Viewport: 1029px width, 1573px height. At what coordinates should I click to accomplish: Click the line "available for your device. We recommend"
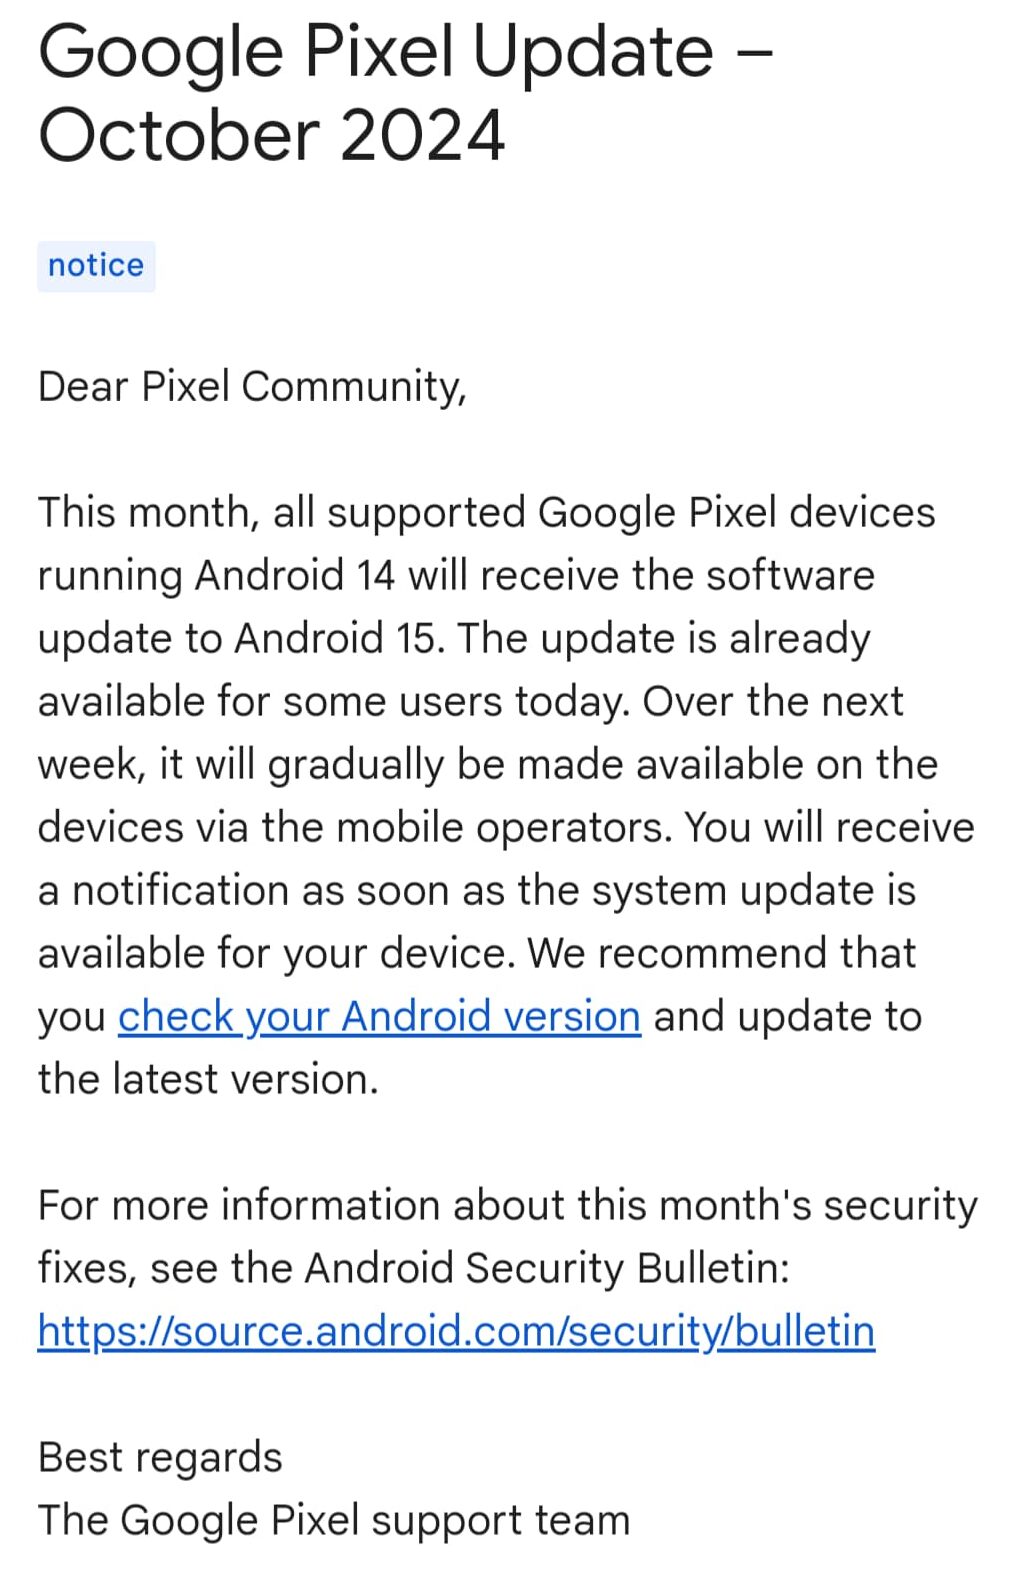477,954
